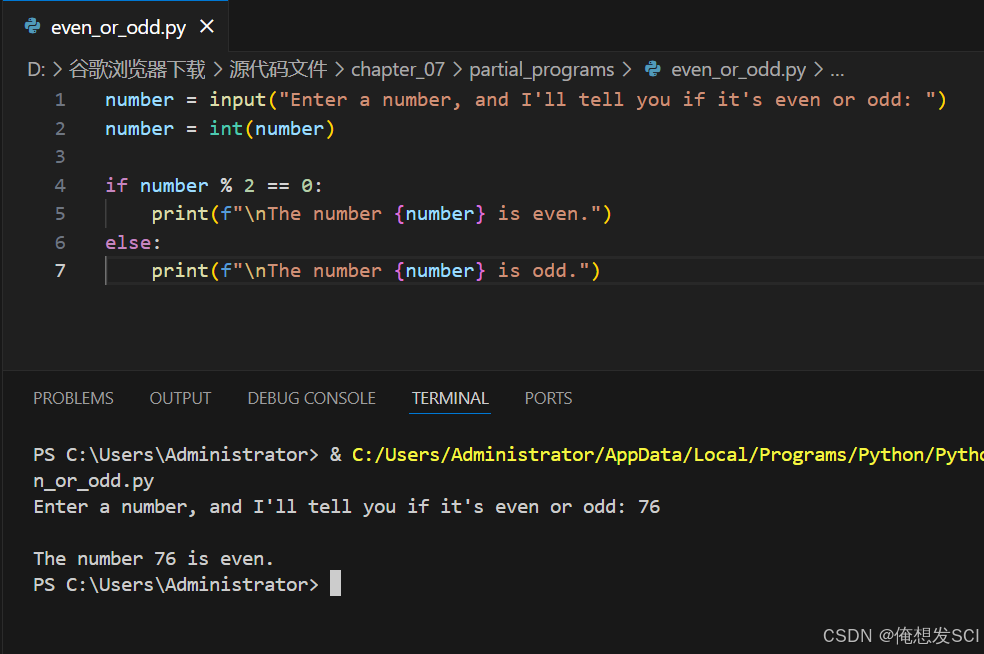Click line number 4 in the gutter
Viewport: 984px width, 654px height.
coord(60,185)
